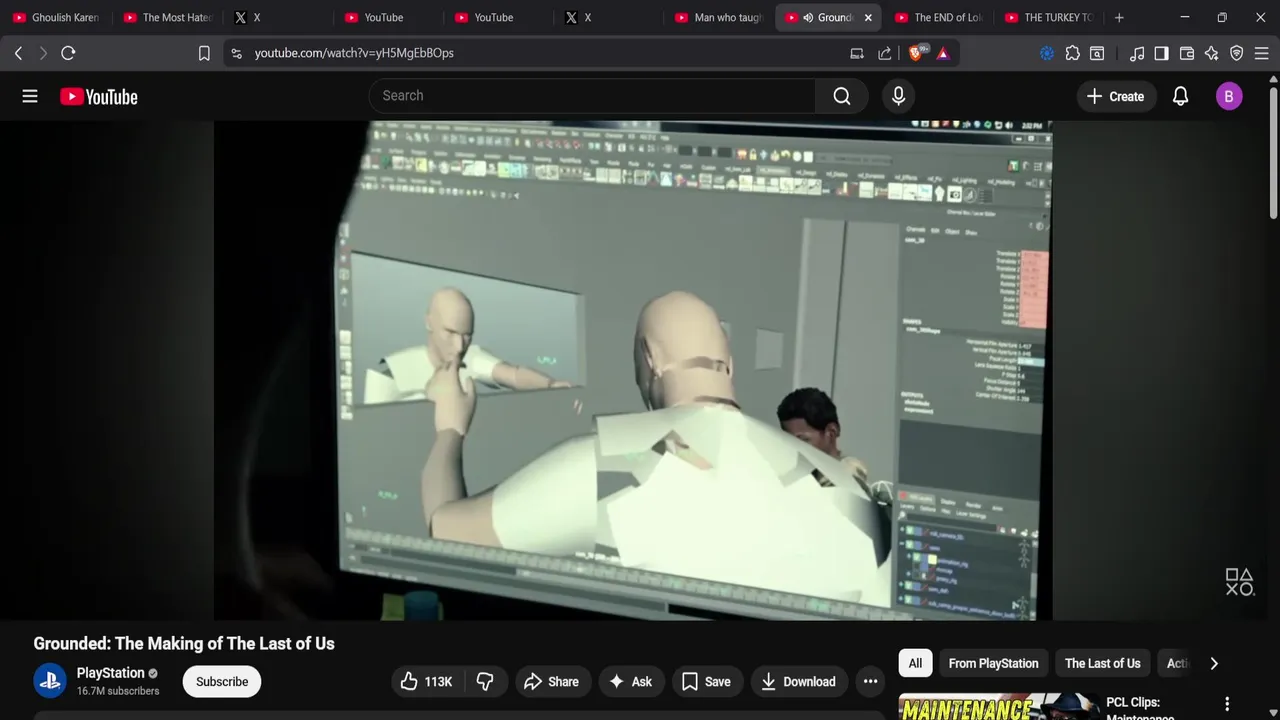The width and height of the screenshot is (1280, 720).
Task: Subscribe to the PlayStation channel
Action: point(222,681)
